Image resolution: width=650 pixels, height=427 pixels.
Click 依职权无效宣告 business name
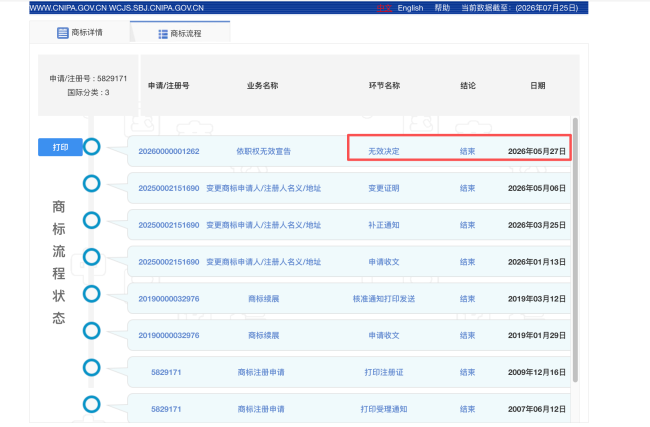coord(263,151)
